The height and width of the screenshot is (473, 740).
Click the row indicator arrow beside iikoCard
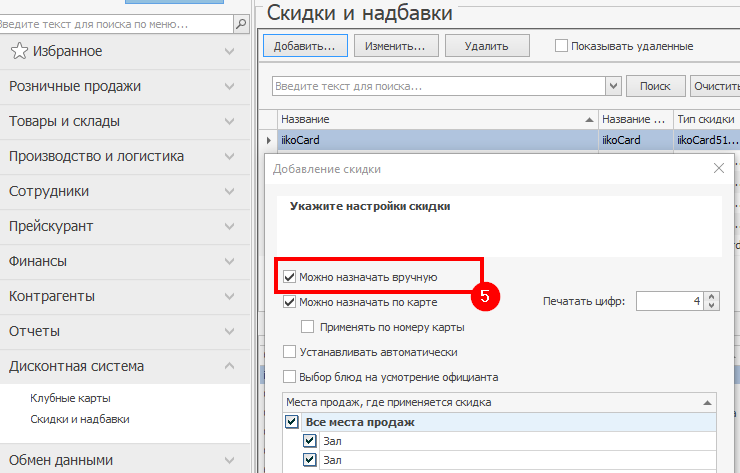point(267,141)
